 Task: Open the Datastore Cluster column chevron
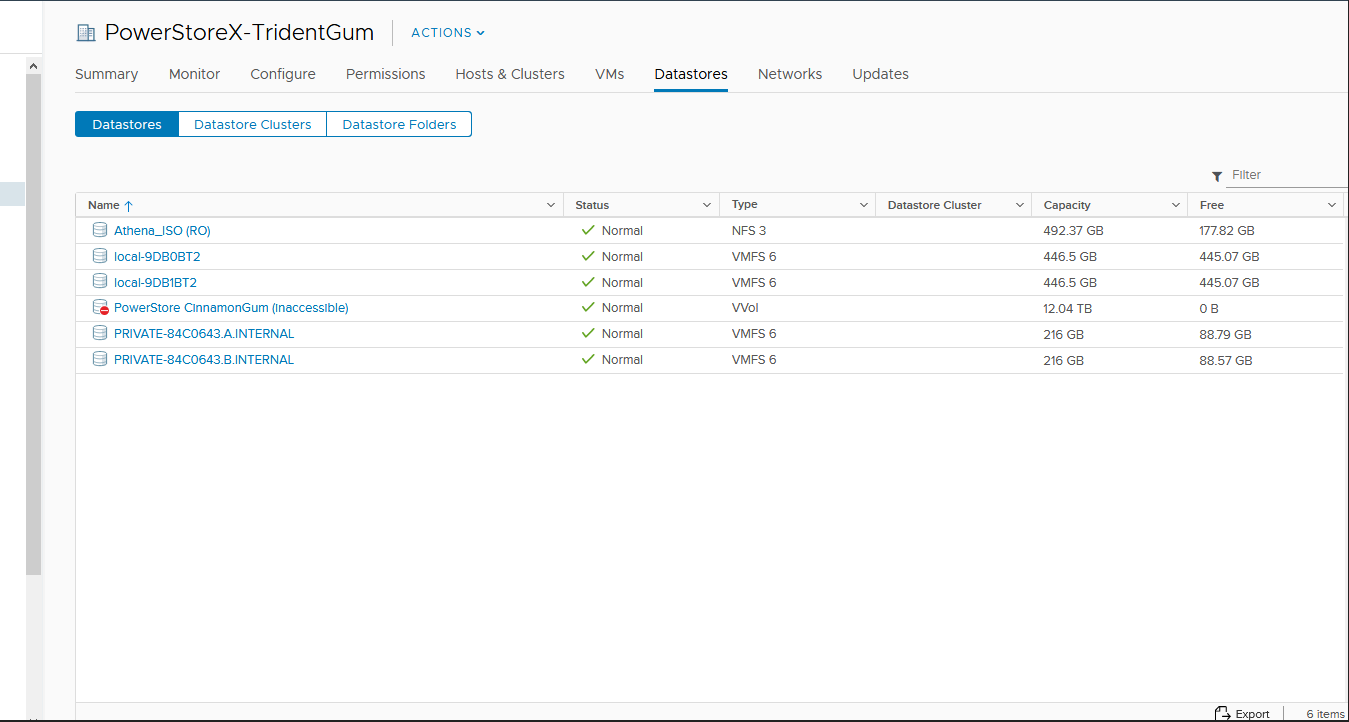1020,205
